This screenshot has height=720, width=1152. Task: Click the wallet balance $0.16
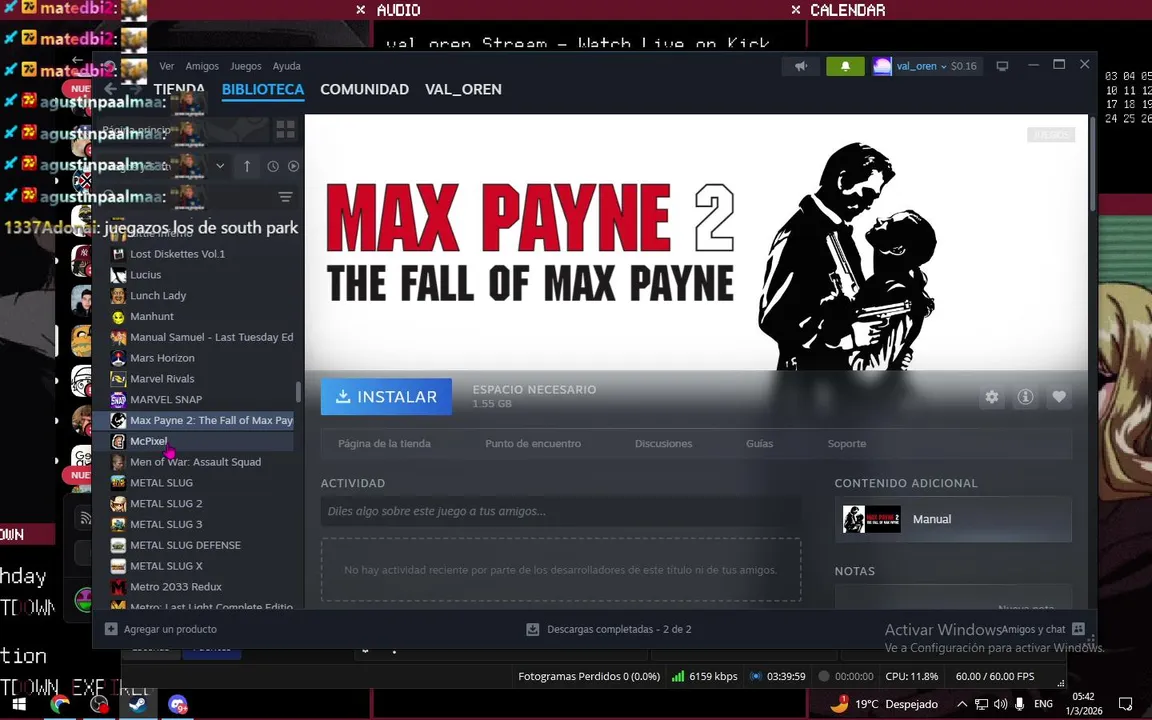pyautogui.click(x=964, y=66)
